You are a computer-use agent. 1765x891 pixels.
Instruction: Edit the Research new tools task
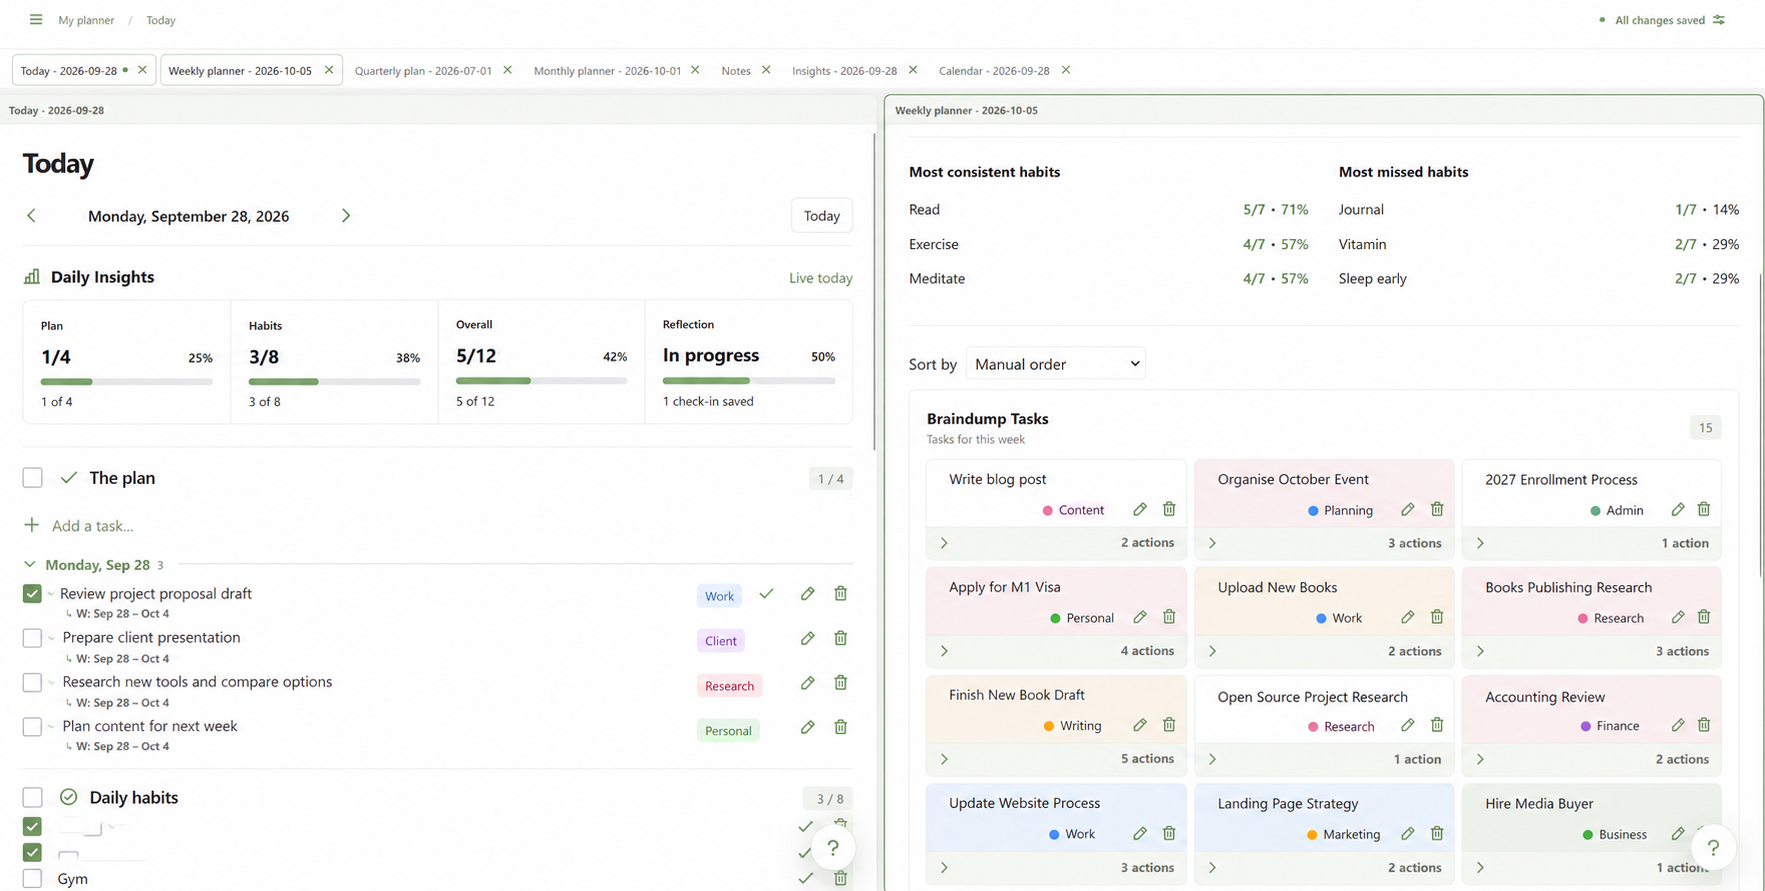coord(807,683)
